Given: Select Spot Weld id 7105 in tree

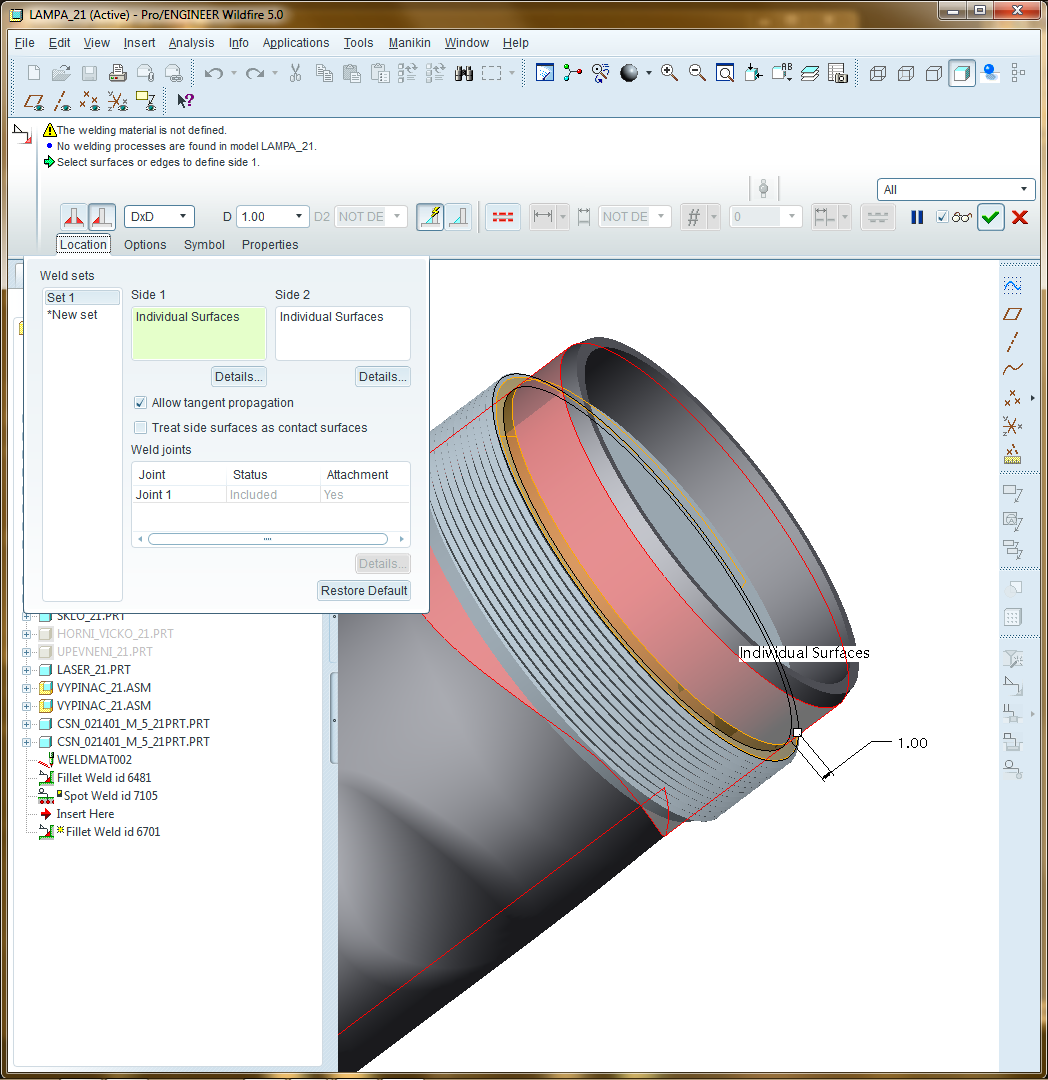Looking at the screenshot, I should coord(110,796).
